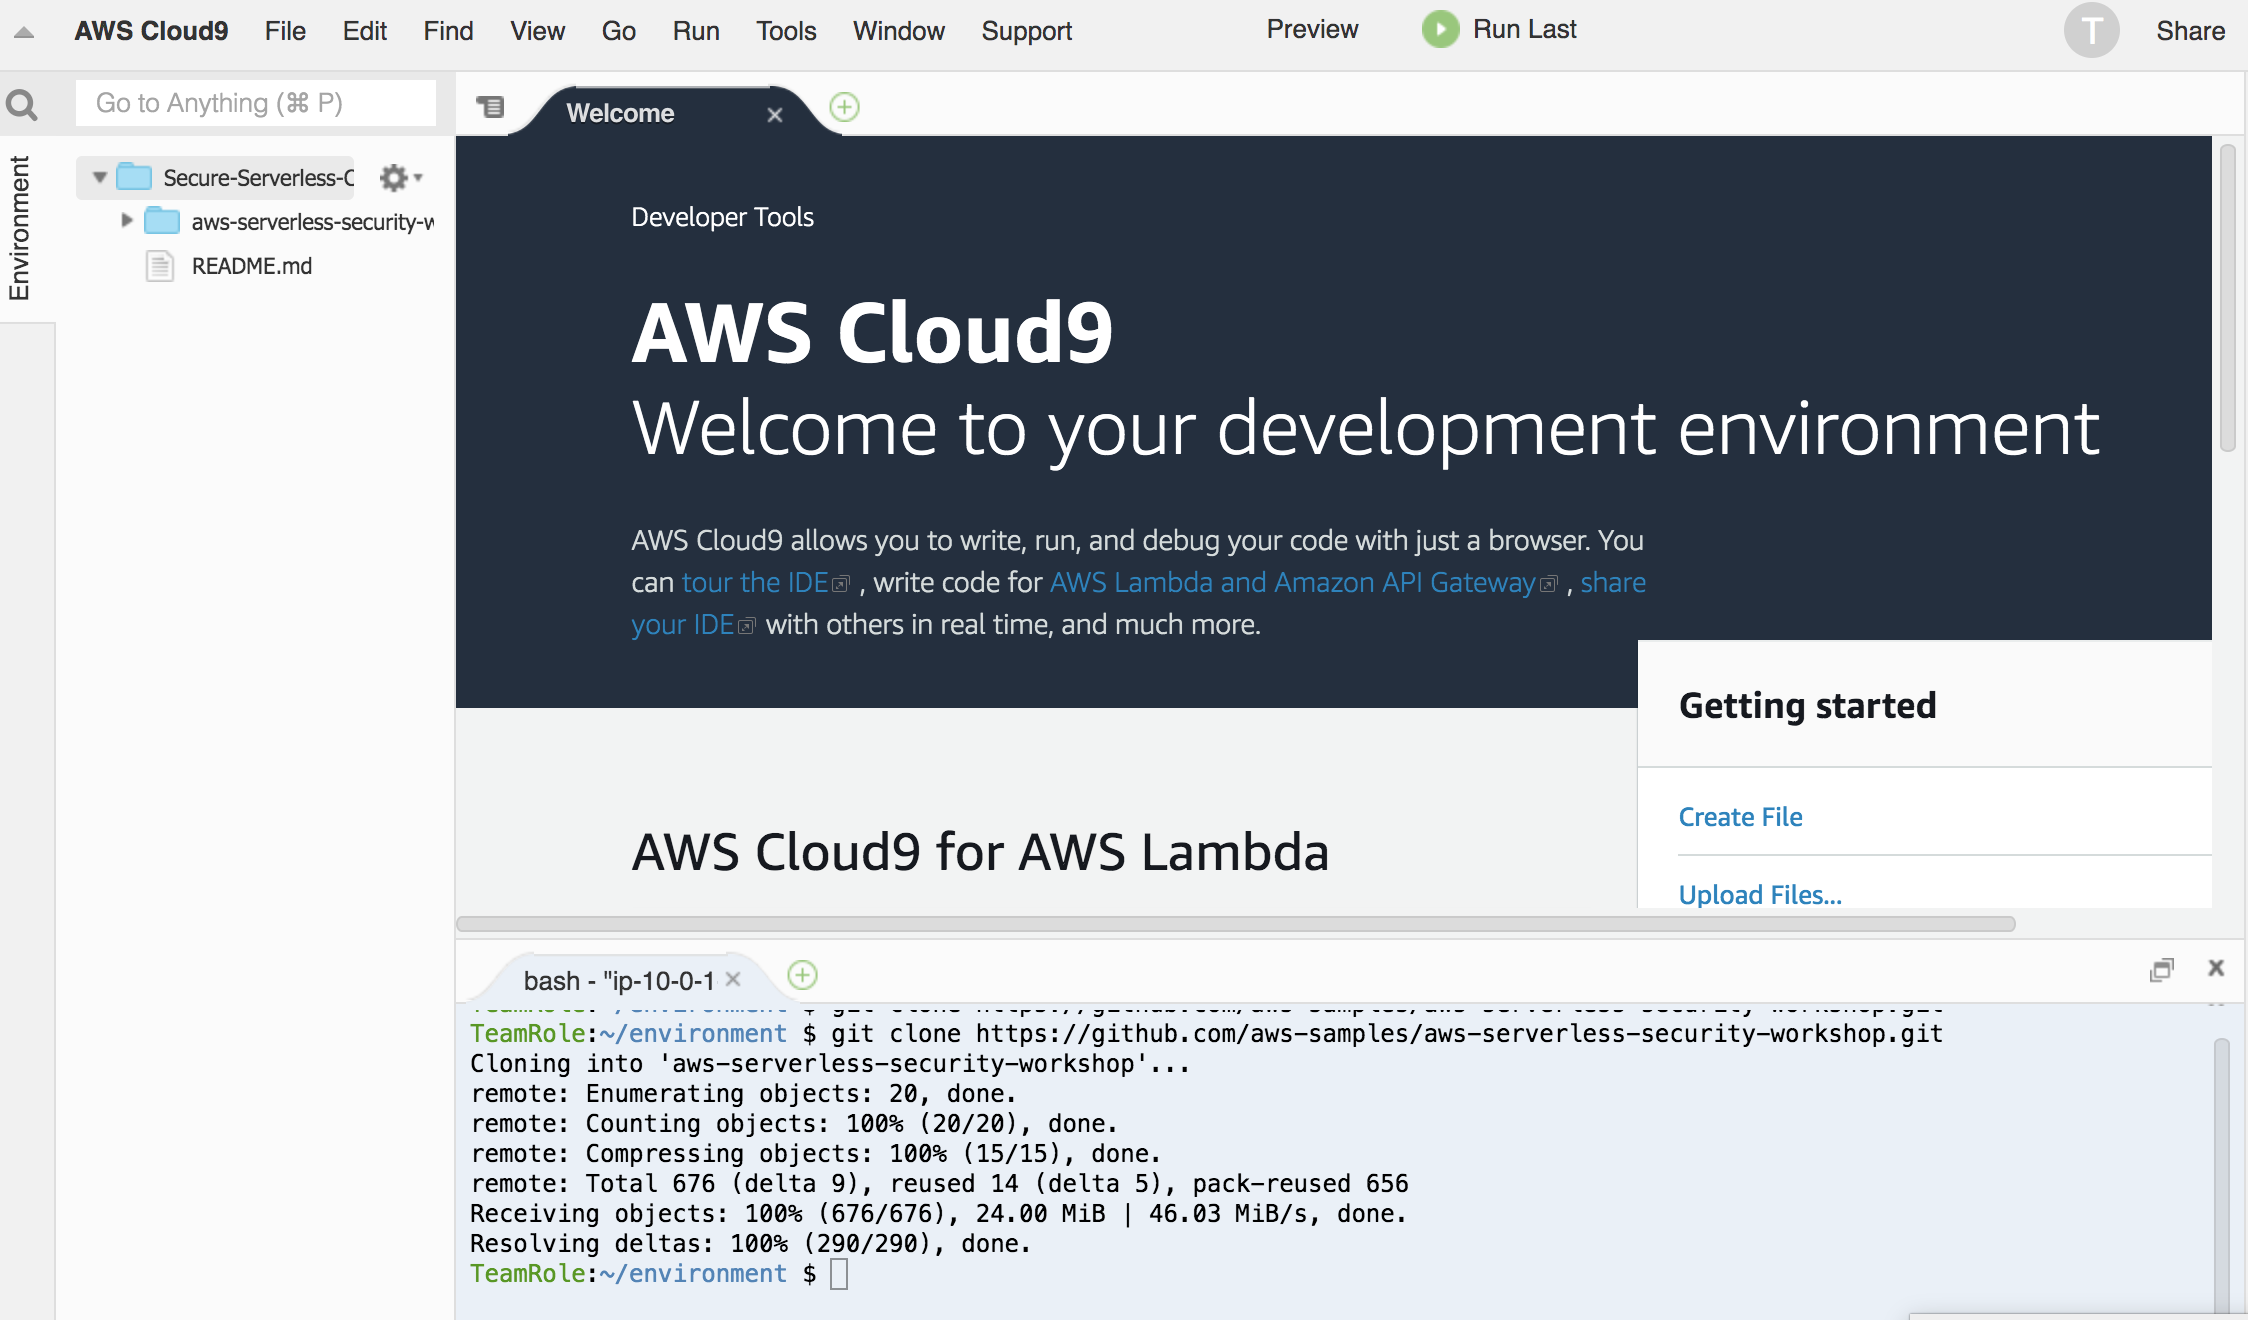Open the View menu
The width and height of the screenshot is (2248, 1320).
pos(537,31)
